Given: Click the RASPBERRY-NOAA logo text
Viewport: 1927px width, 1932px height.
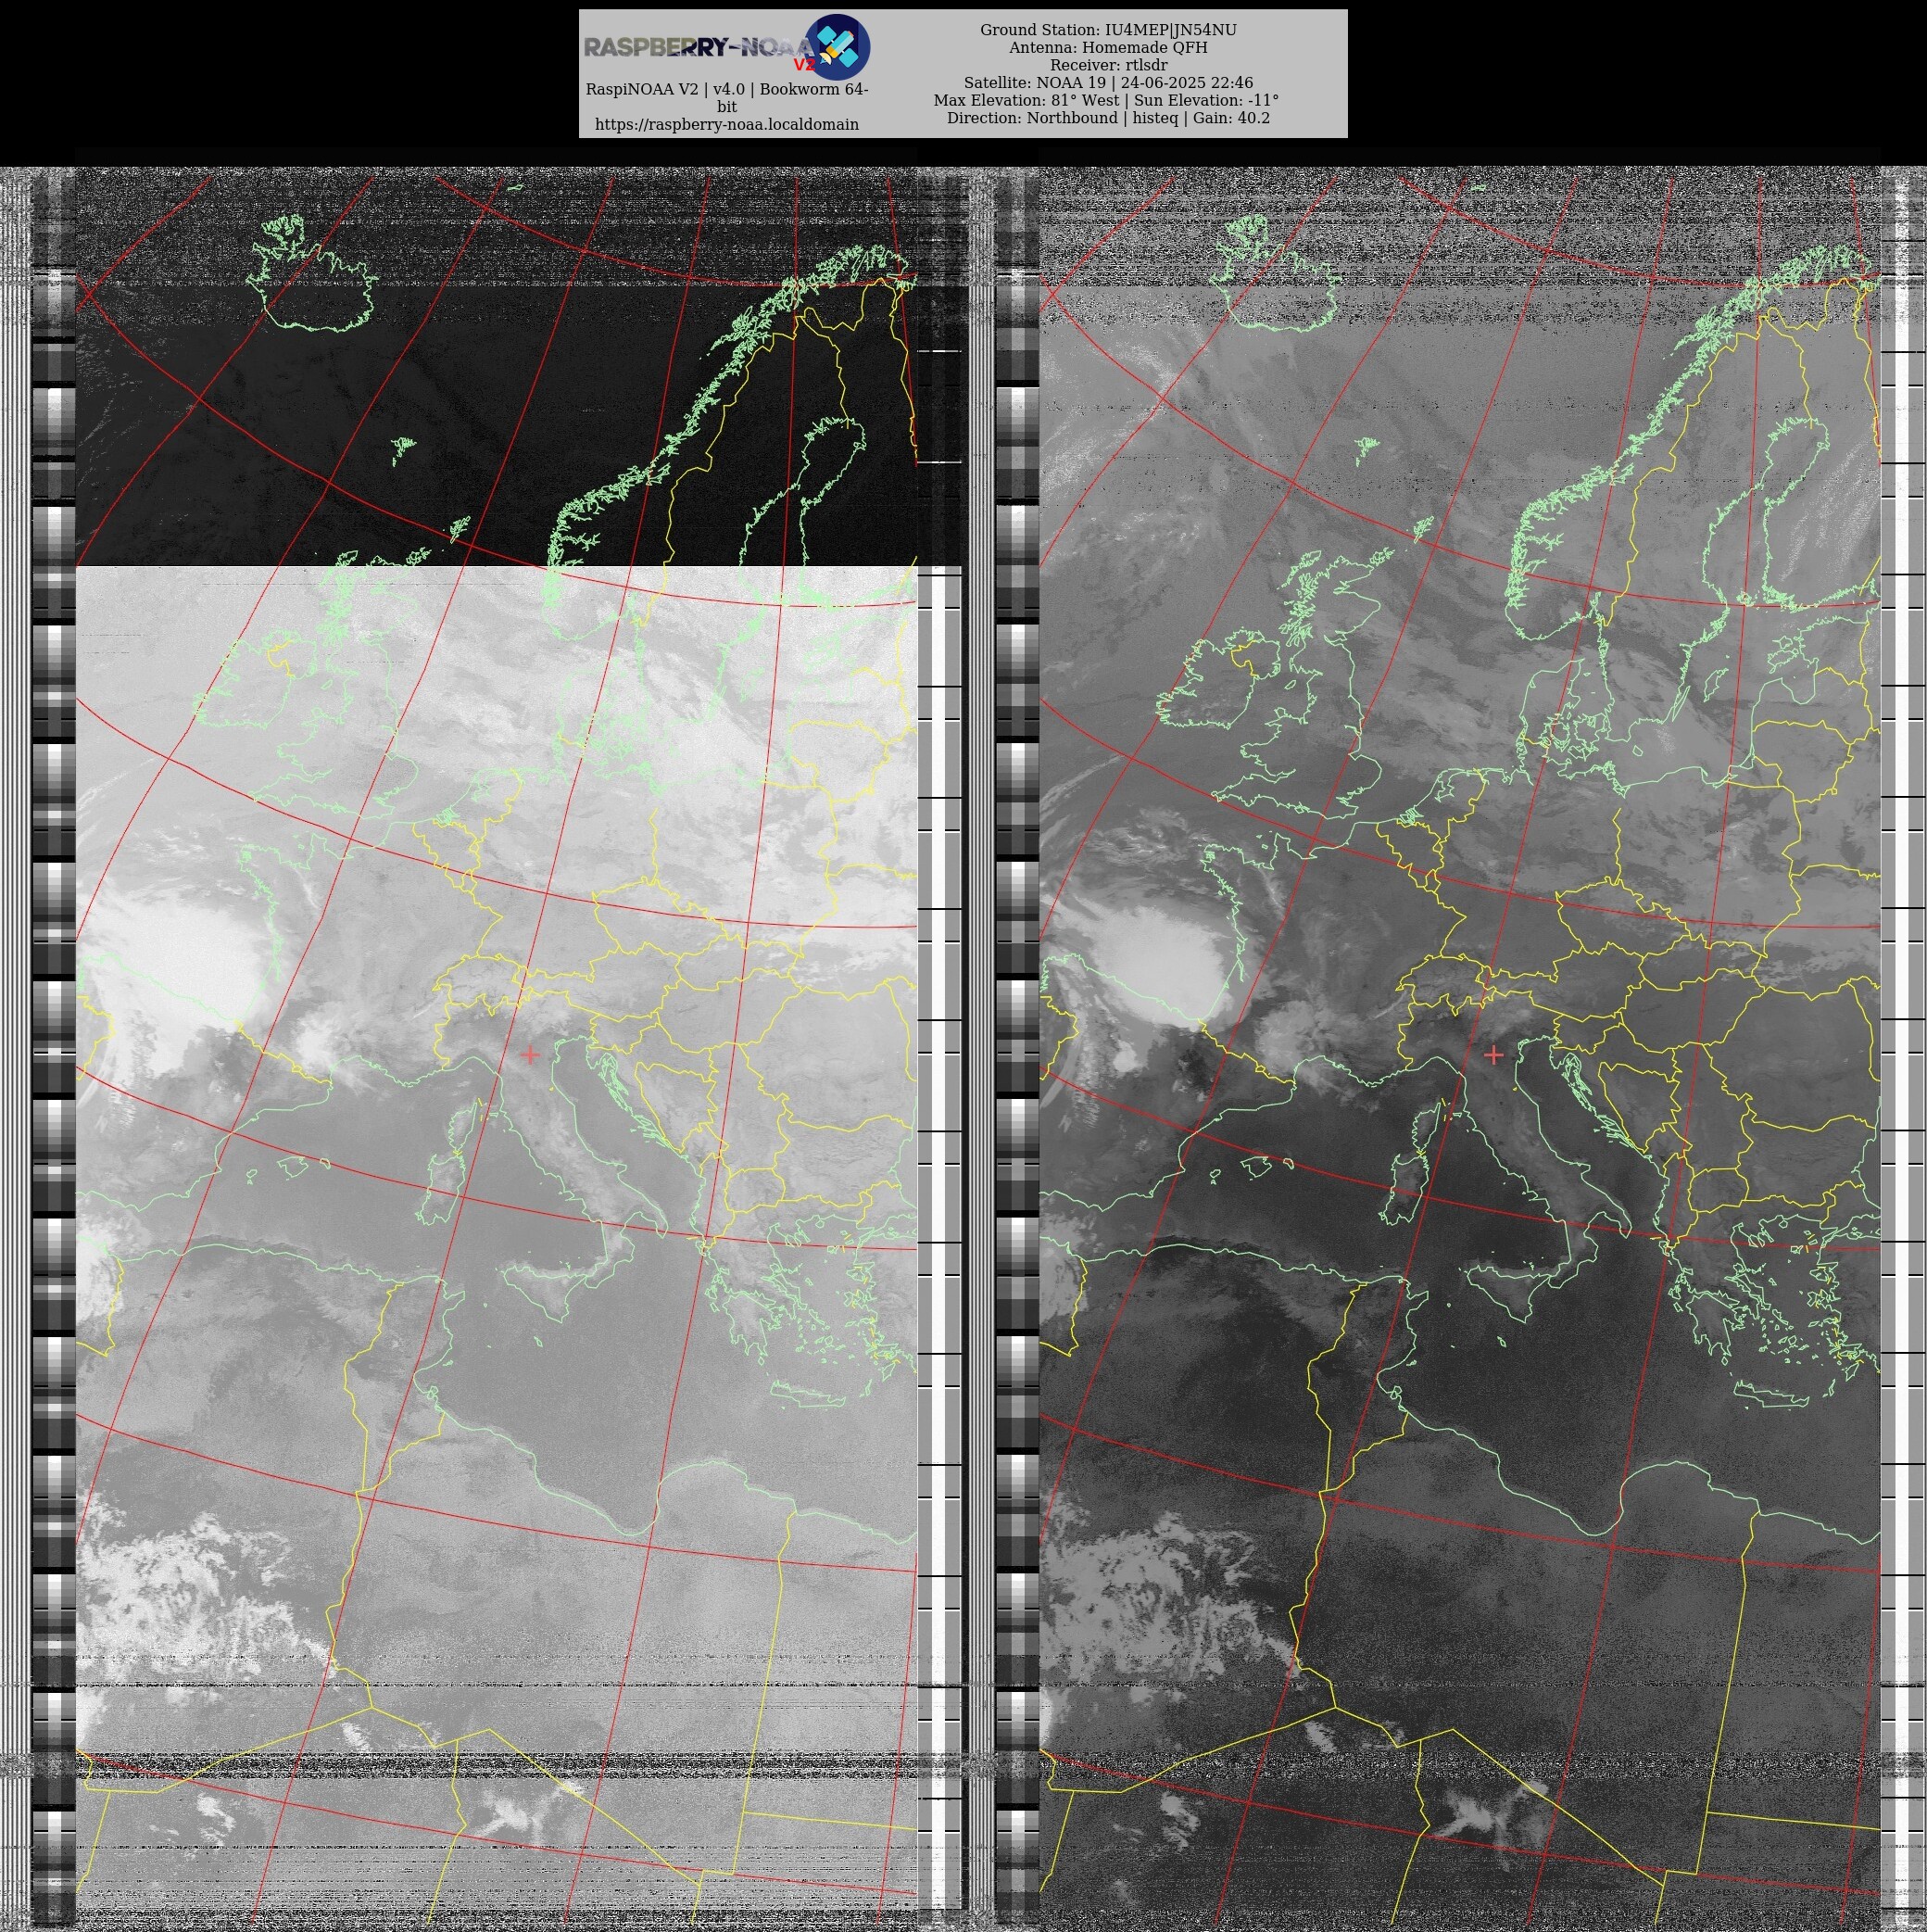Looking at the screenshot, I should pos(699,48).
